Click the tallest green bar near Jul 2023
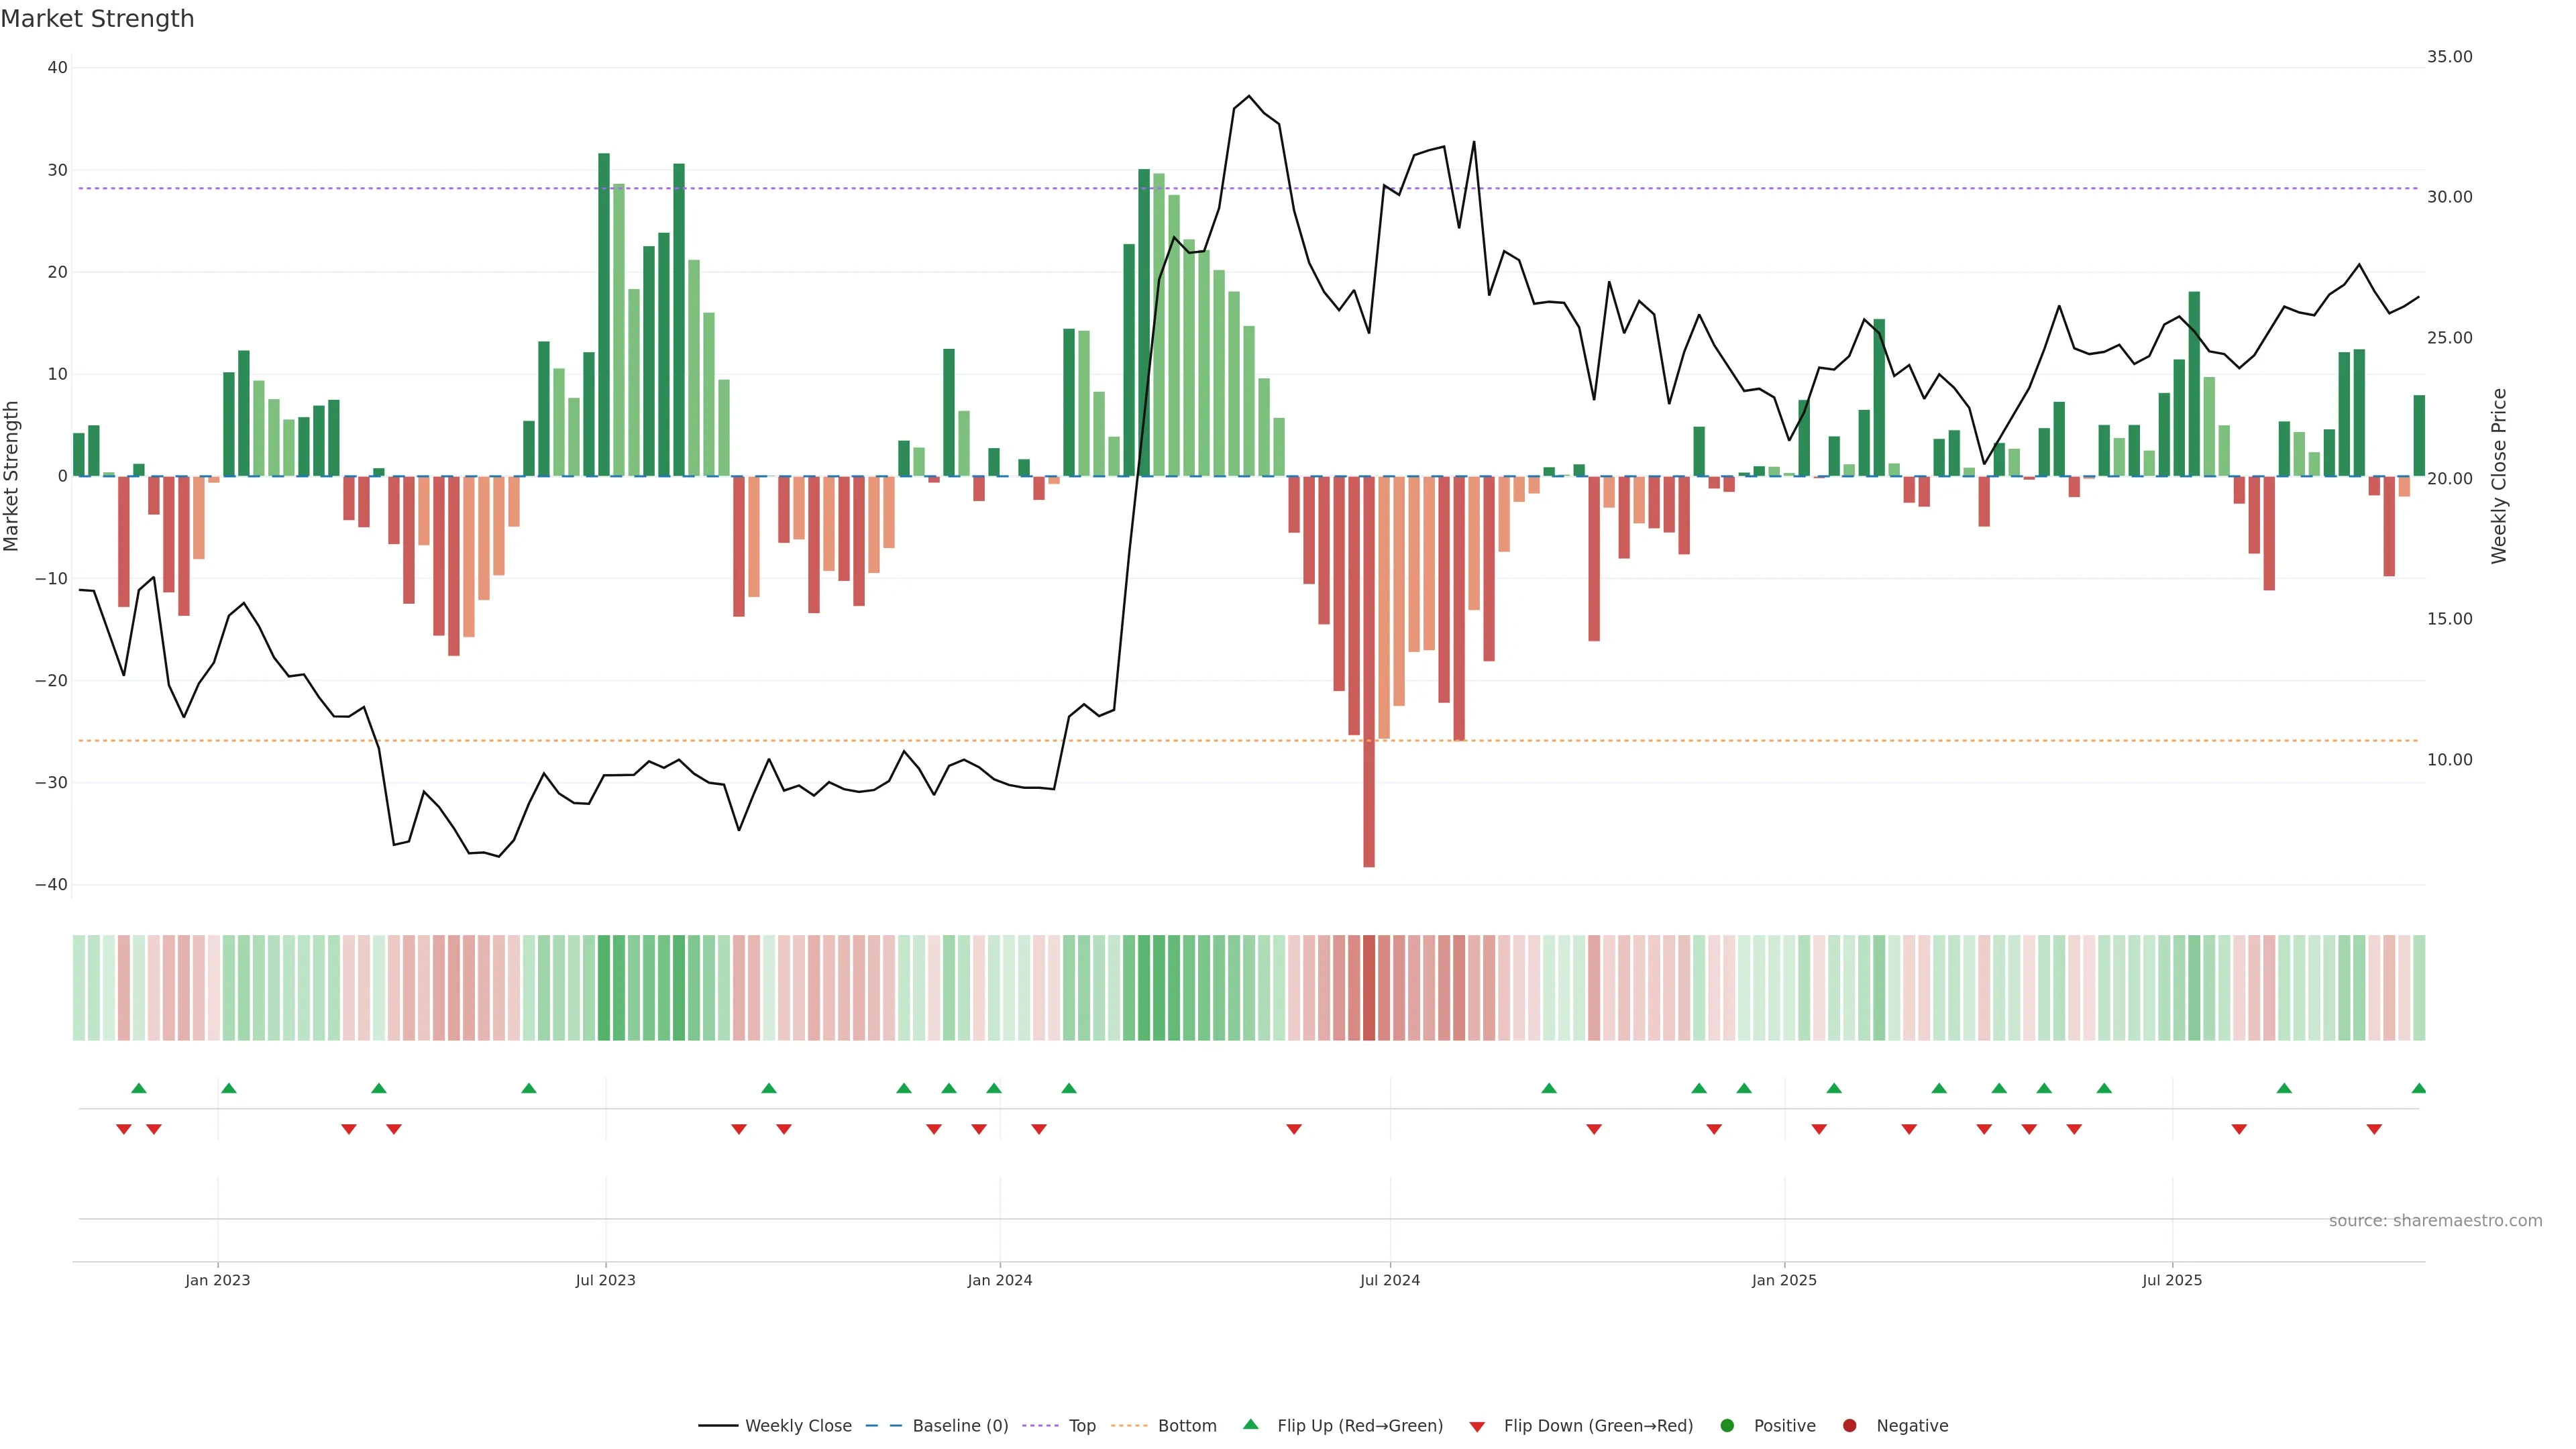 604,315
